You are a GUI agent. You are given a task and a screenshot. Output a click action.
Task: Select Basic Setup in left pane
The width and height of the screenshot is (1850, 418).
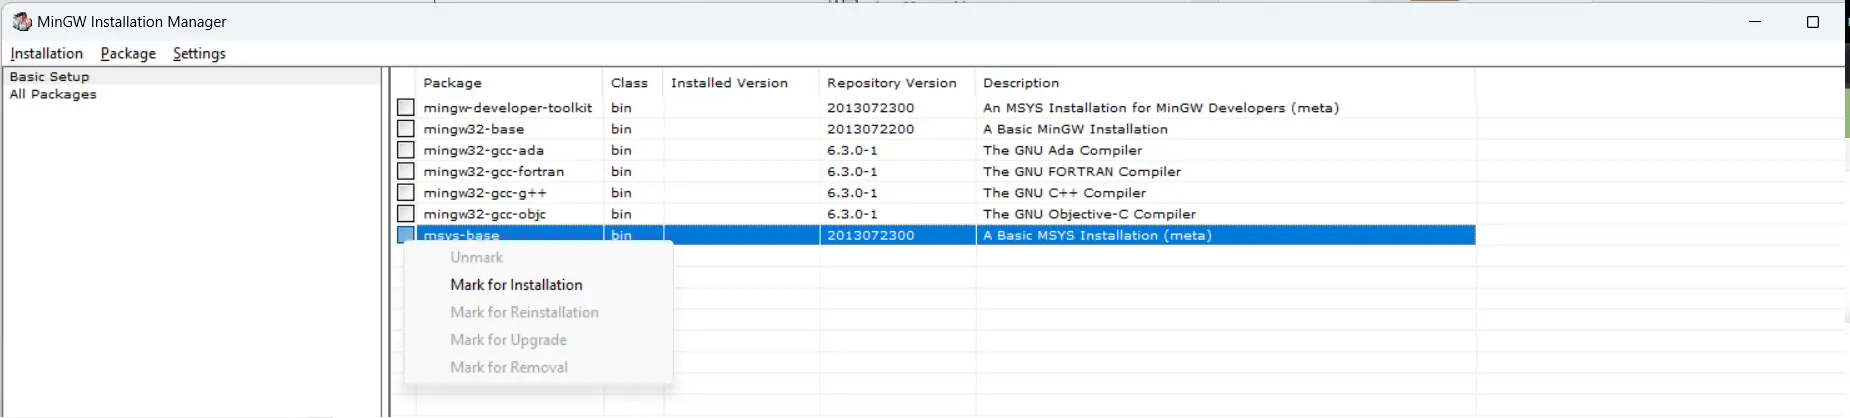pos(49,76)
